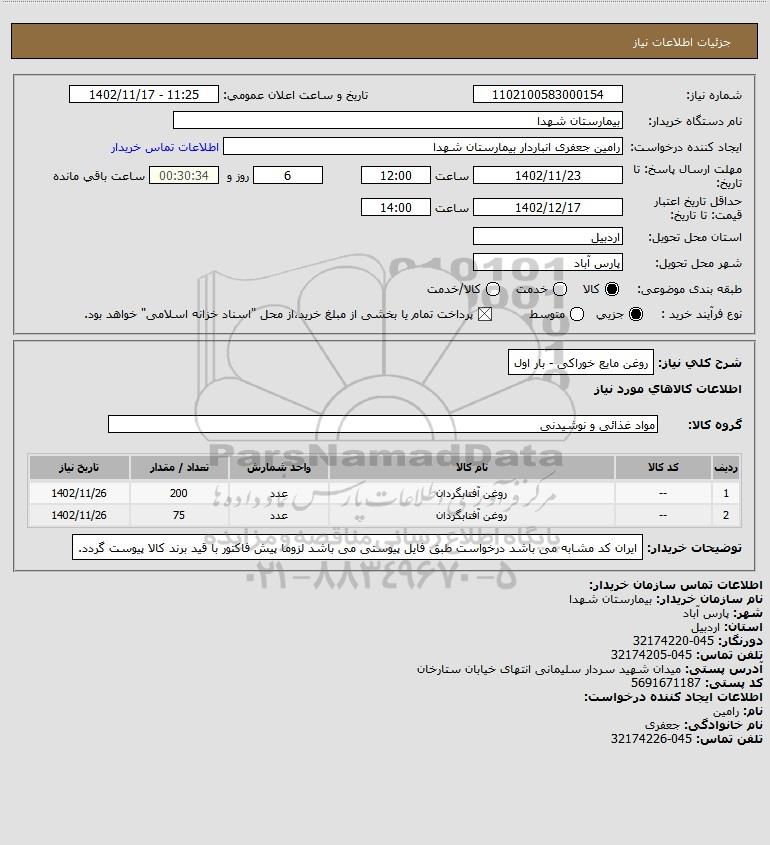Open the اطلاعات تماس خریدار link
This screenshot has width=770, height=845.
pos(165,147)
